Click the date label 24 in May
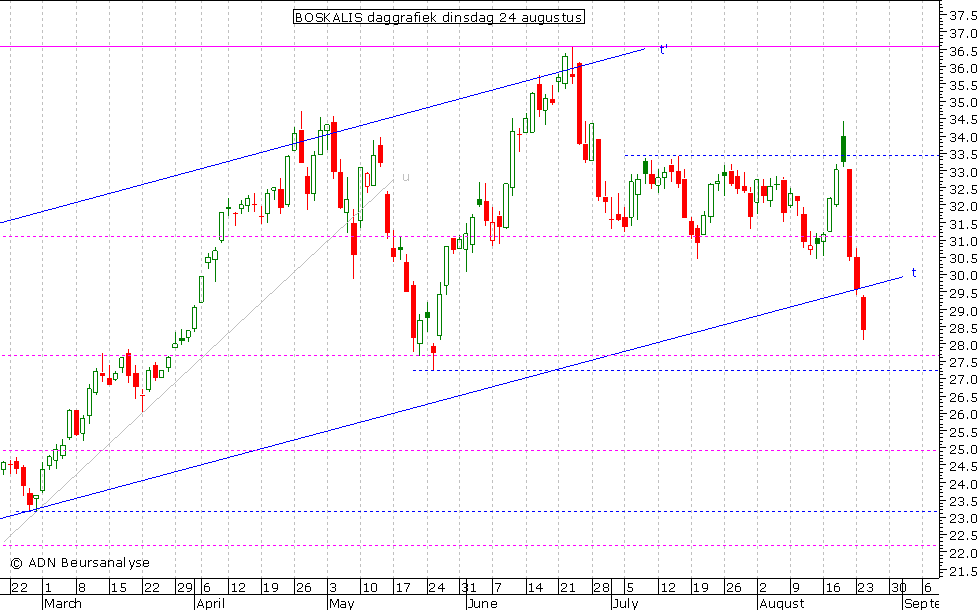The image size is (980, 610). point(436,588)
